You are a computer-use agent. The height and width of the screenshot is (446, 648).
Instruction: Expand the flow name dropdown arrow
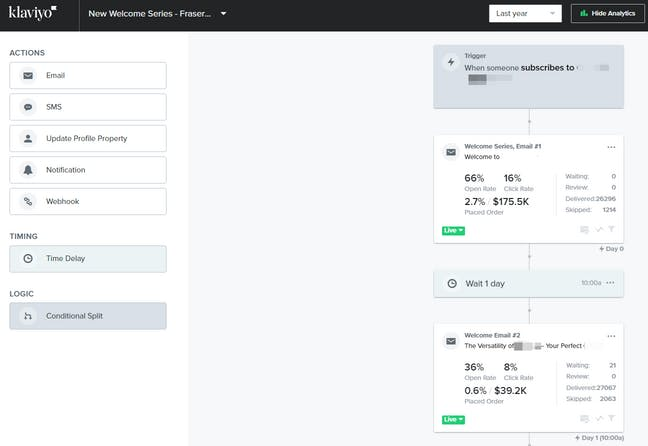(224, 14)
